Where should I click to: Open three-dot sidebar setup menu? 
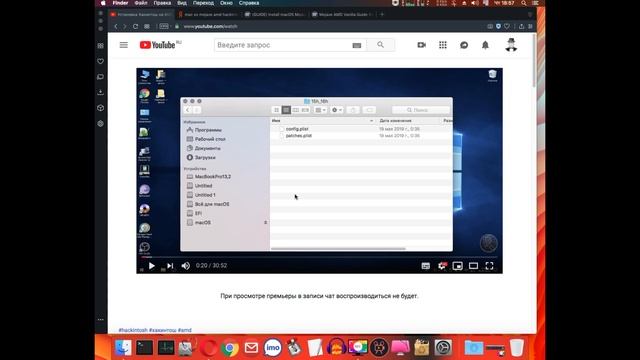point(100,320)
